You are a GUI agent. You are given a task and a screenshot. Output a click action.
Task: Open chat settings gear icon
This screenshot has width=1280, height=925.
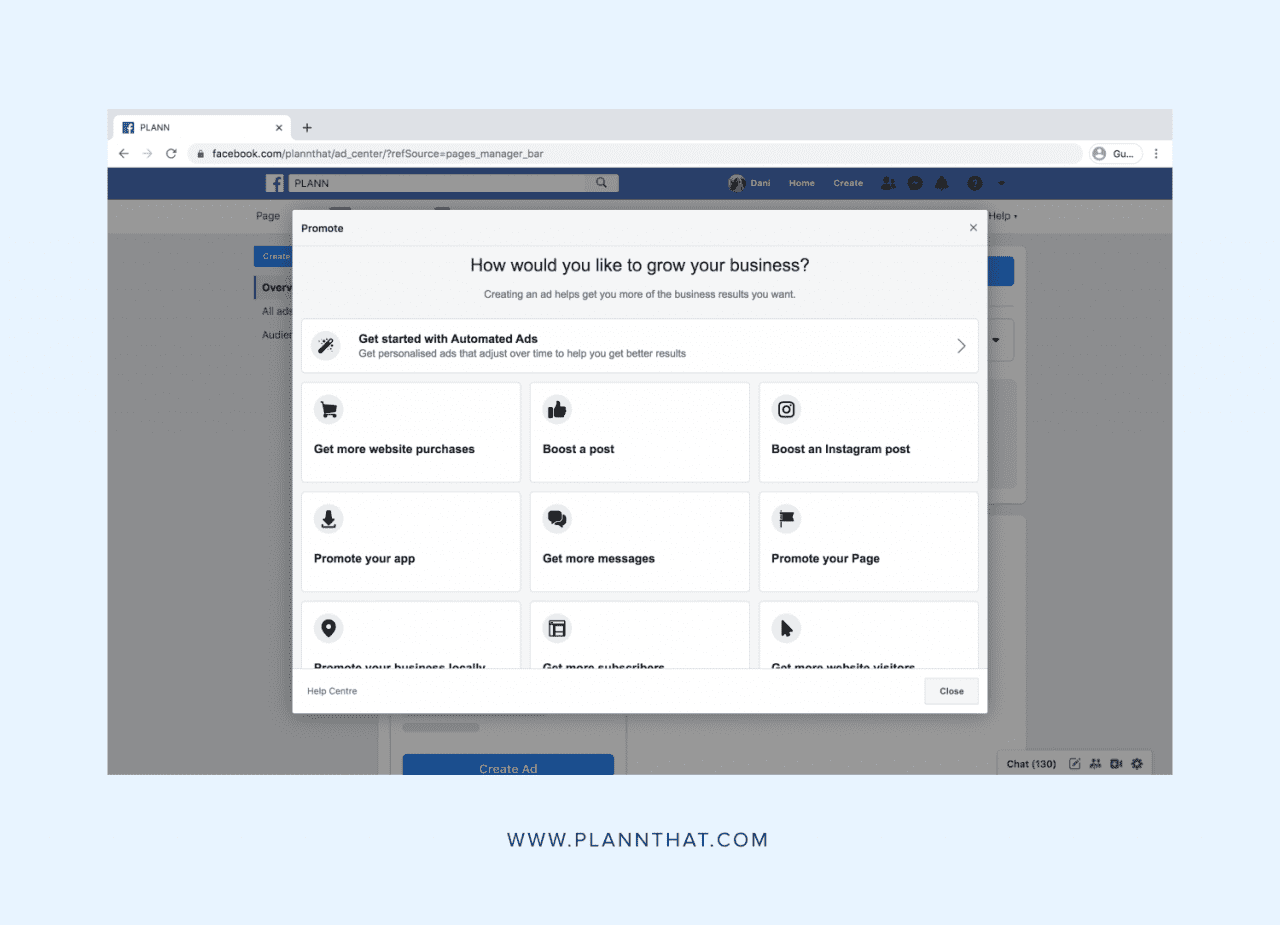tap(1137, 764)
